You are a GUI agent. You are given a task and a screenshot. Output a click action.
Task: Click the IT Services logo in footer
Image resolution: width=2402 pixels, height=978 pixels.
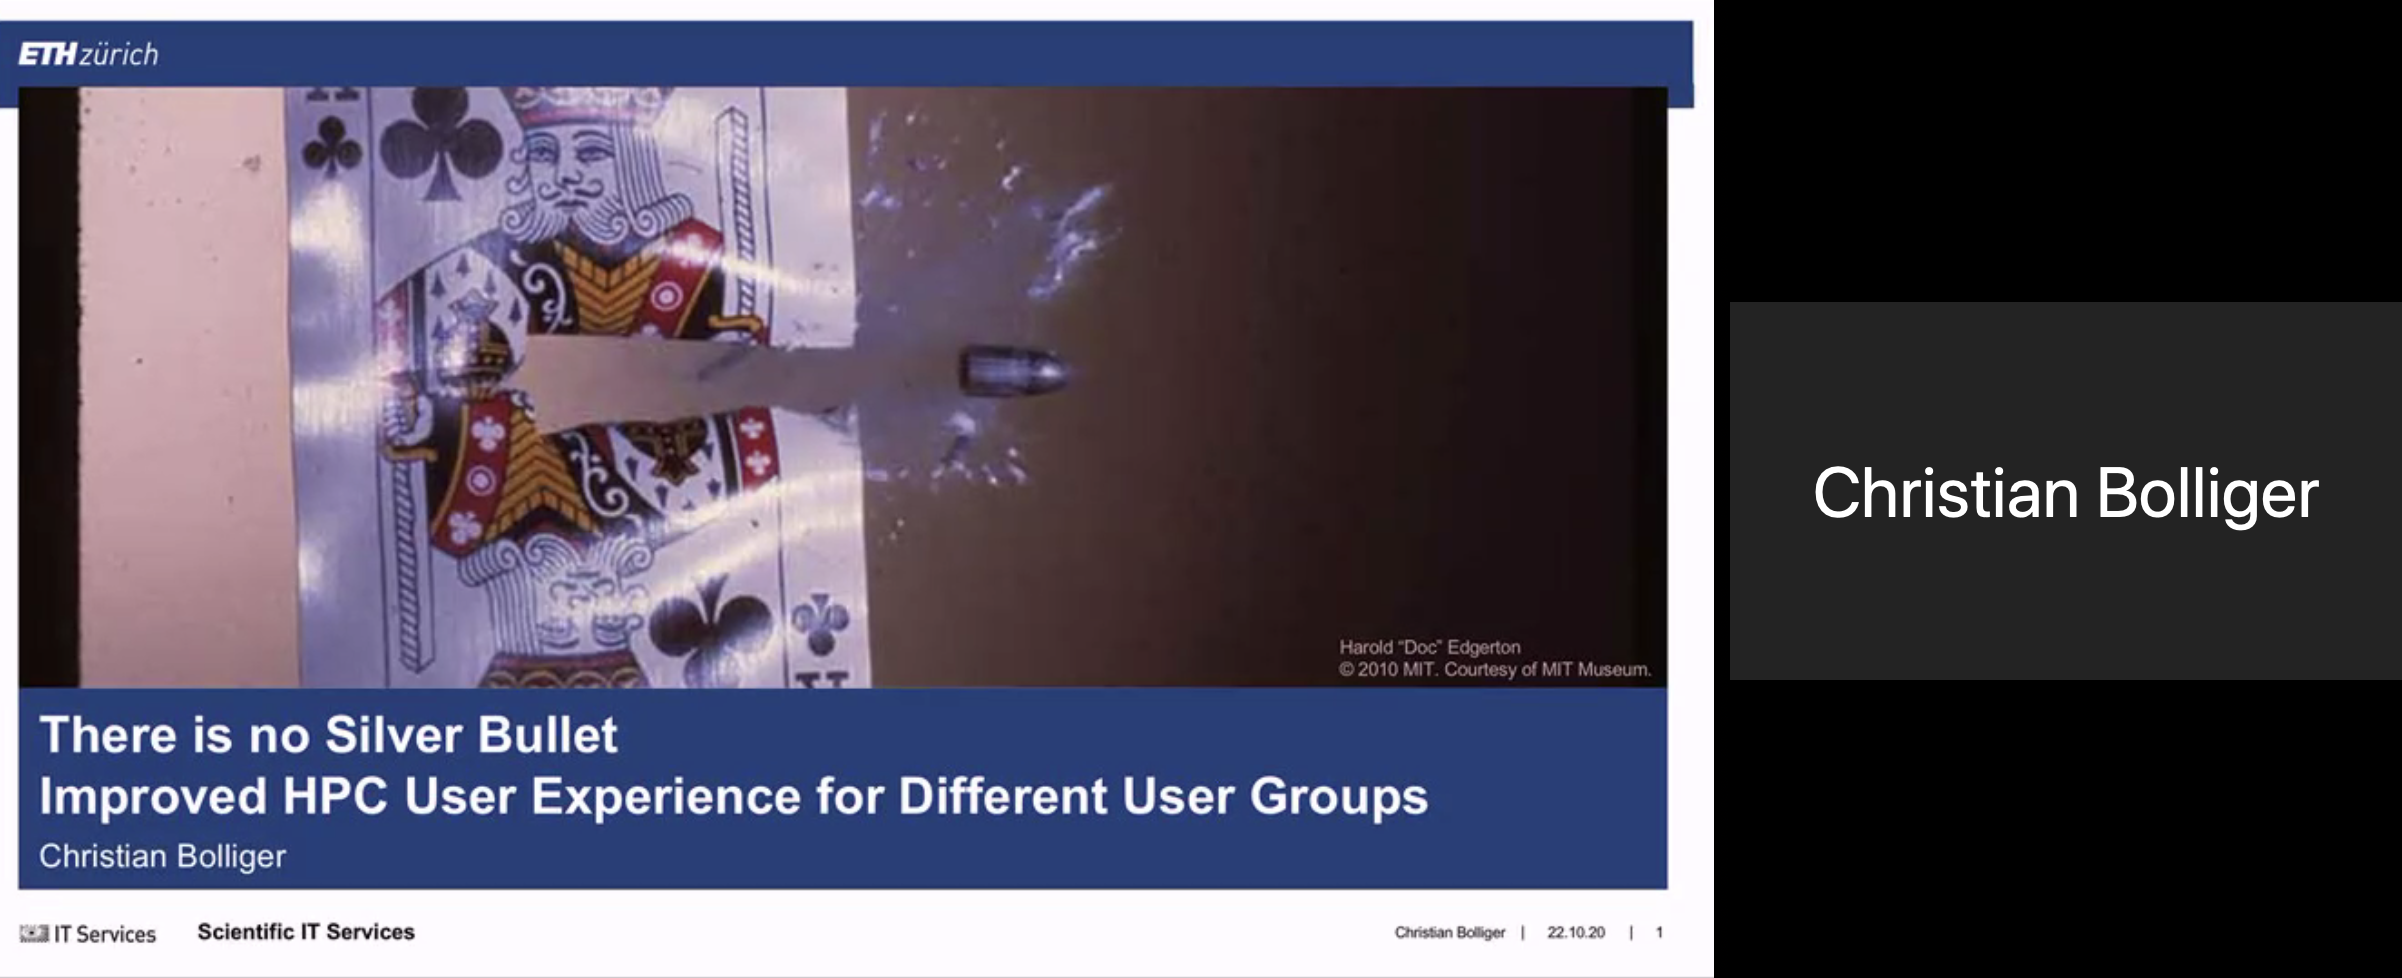click(88, 934)
